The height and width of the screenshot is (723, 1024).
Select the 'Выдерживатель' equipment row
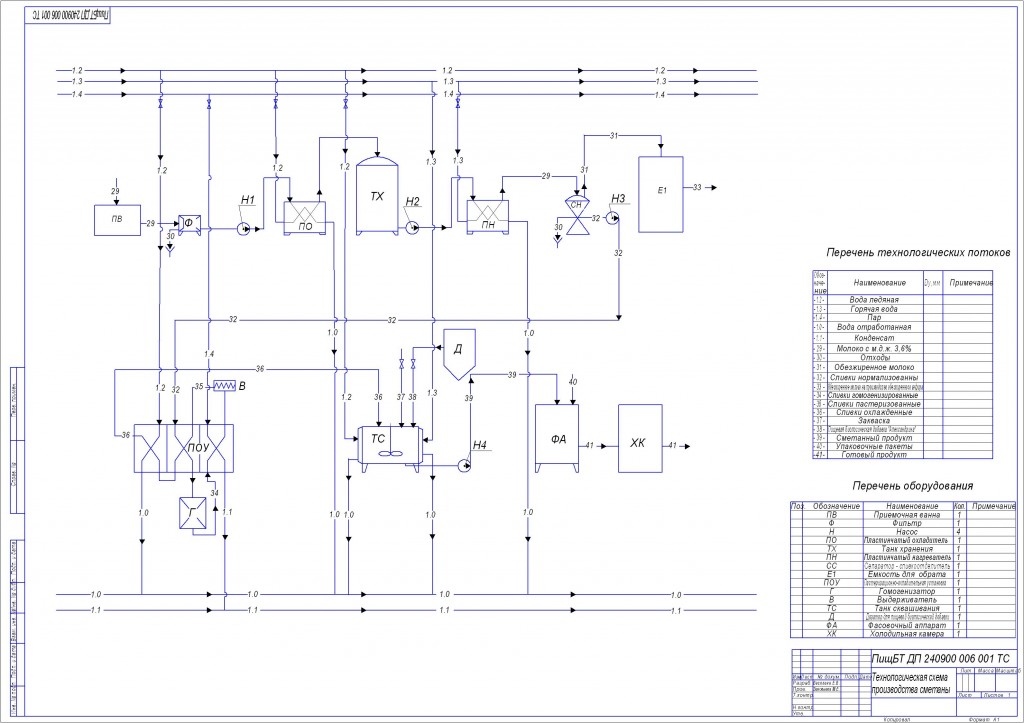pos(903,600)
